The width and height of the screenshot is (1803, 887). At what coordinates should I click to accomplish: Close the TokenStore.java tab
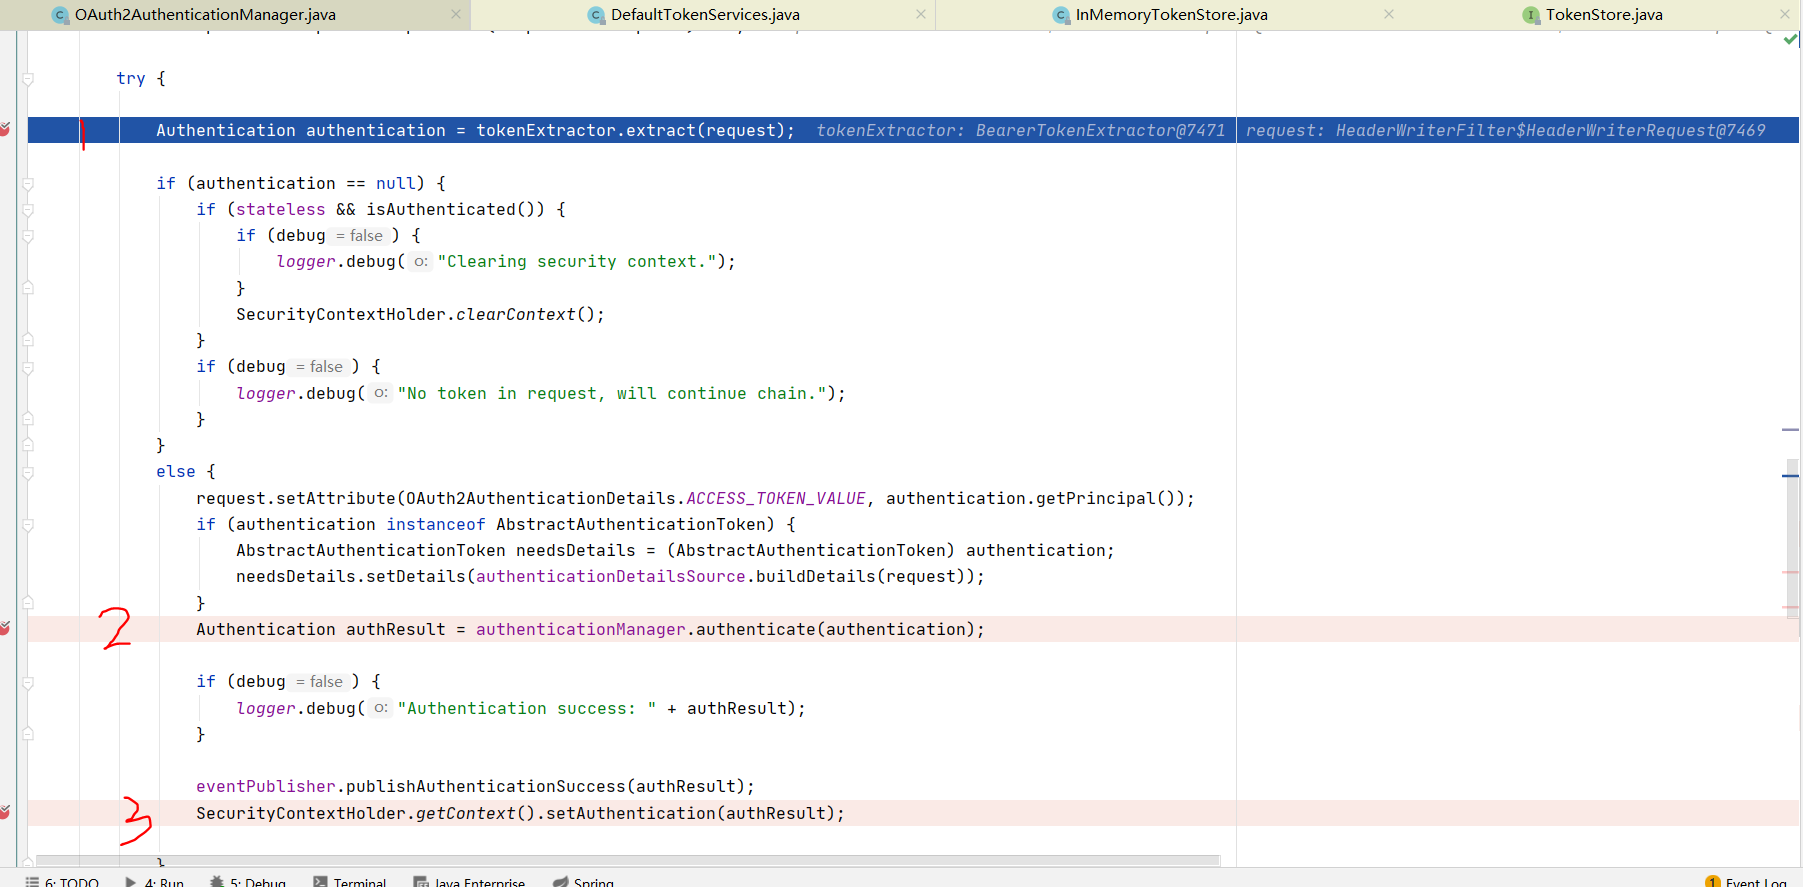pyautogui.click(x=1785, y=14)
